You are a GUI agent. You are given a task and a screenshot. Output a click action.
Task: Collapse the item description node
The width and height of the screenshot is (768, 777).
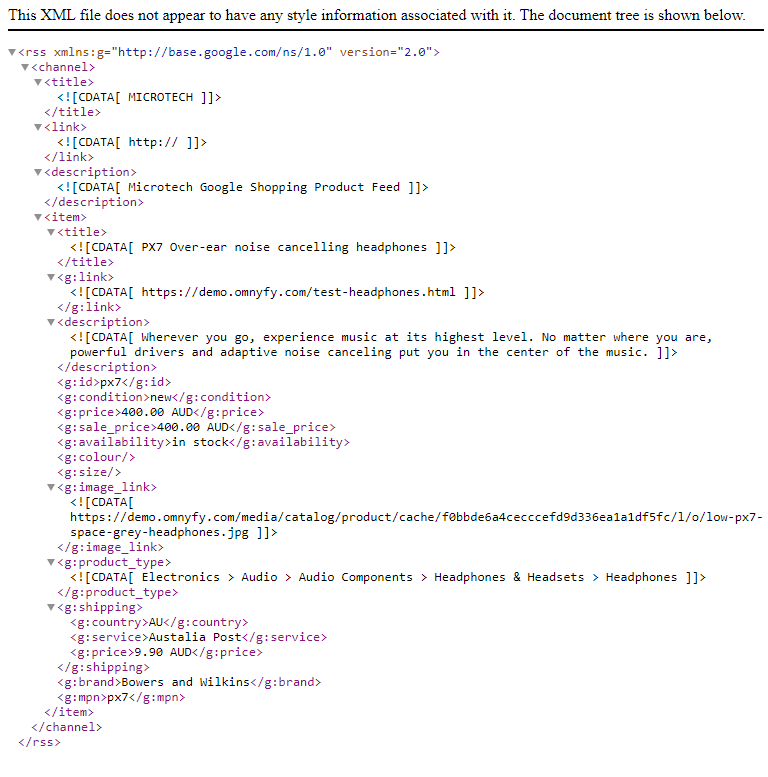coord(51,323)
